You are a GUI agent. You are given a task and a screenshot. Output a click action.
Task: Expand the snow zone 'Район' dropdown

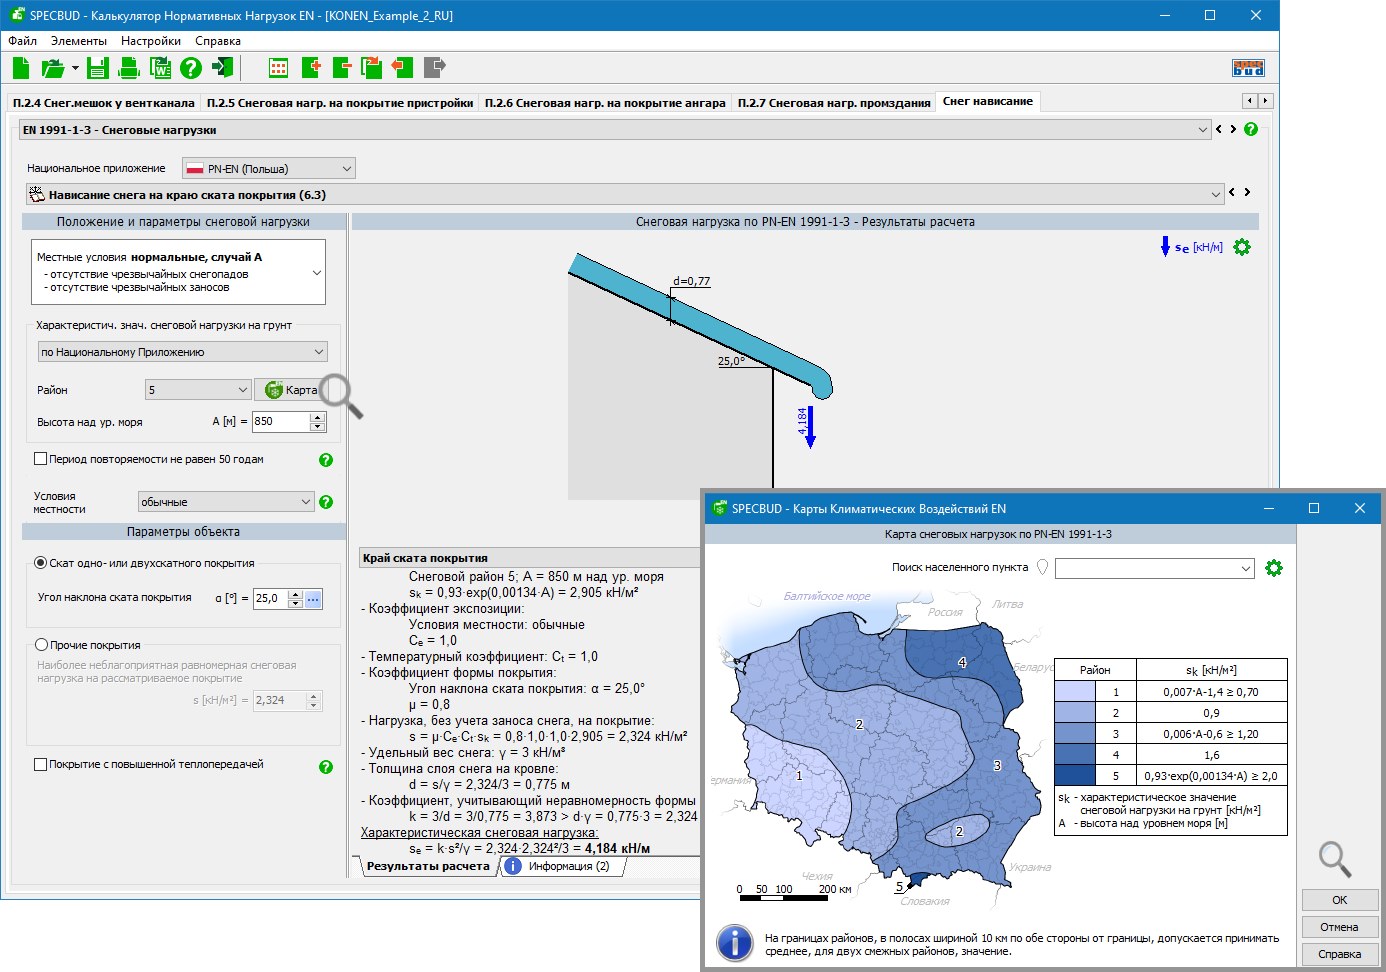(x=197, y=390)
